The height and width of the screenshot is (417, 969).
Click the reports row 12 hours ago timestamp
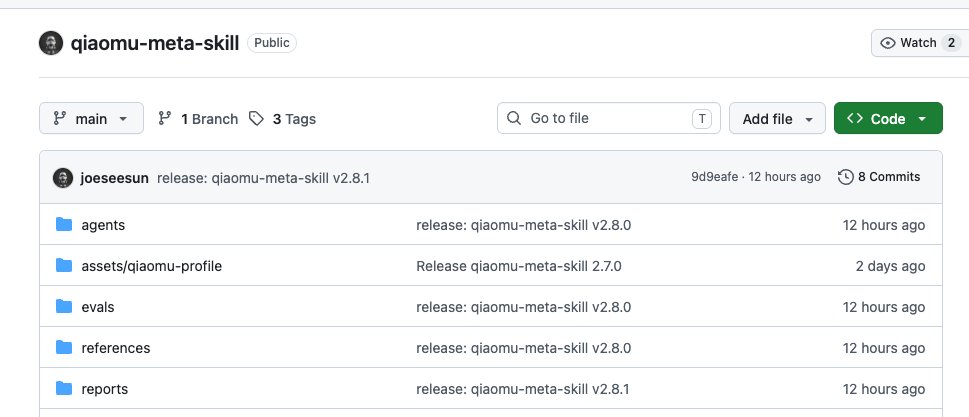[884, 389]
